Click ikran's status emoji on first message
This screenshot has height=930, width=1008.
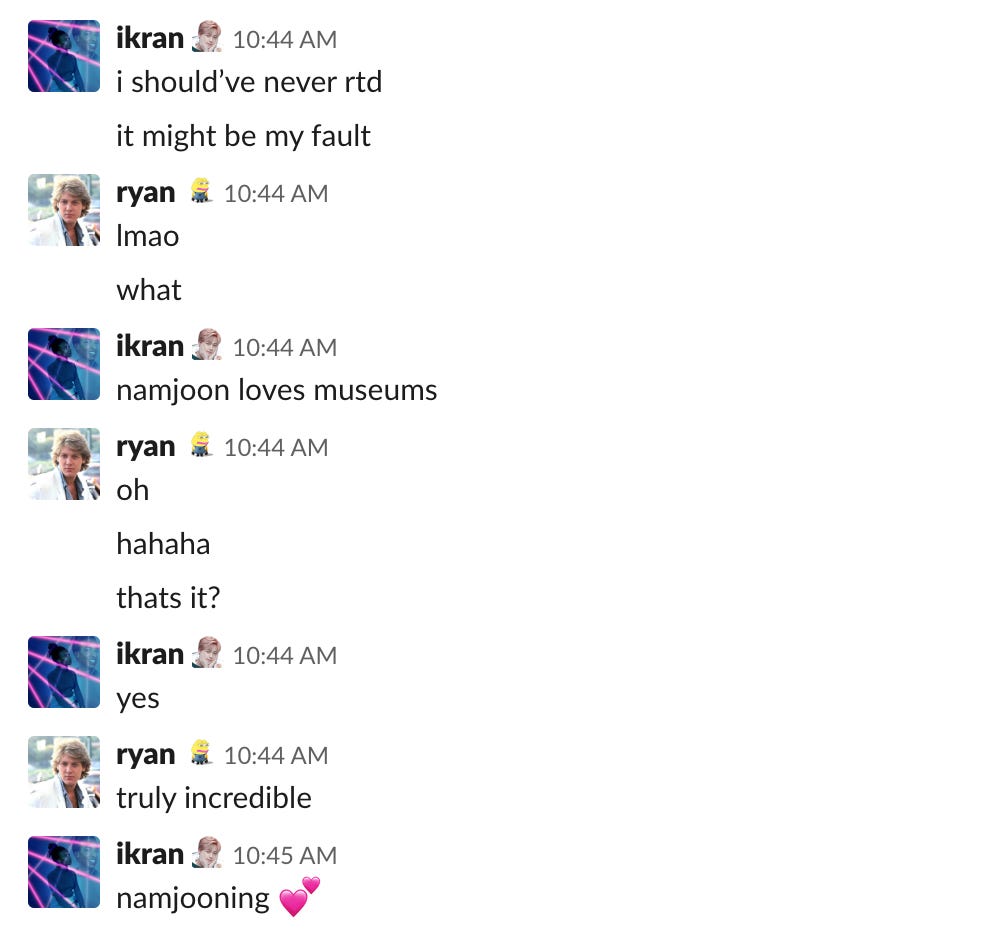(x=207, y=37)
